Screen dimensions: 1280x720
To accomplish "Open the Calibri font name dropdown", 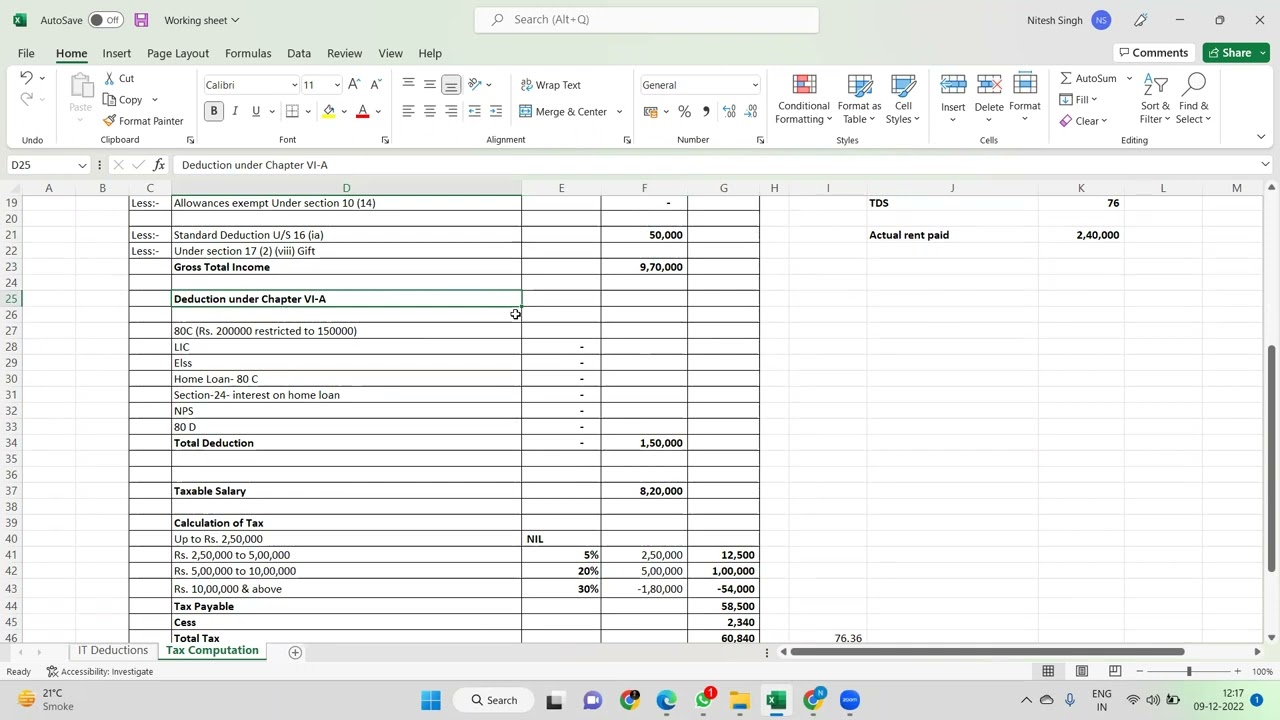I will [x=294, y=85].
